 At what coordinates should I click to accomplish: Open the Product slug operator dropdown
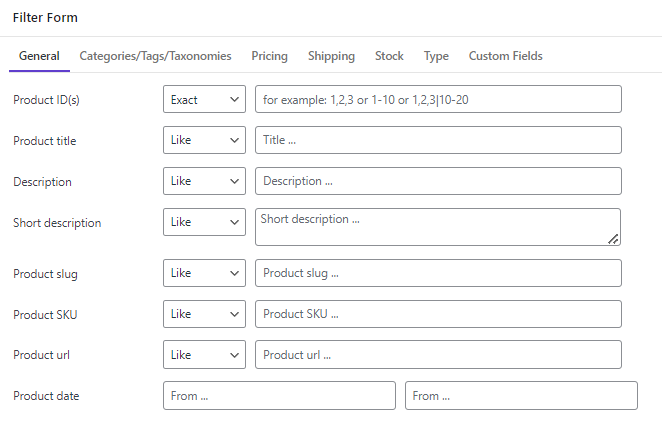204,273
